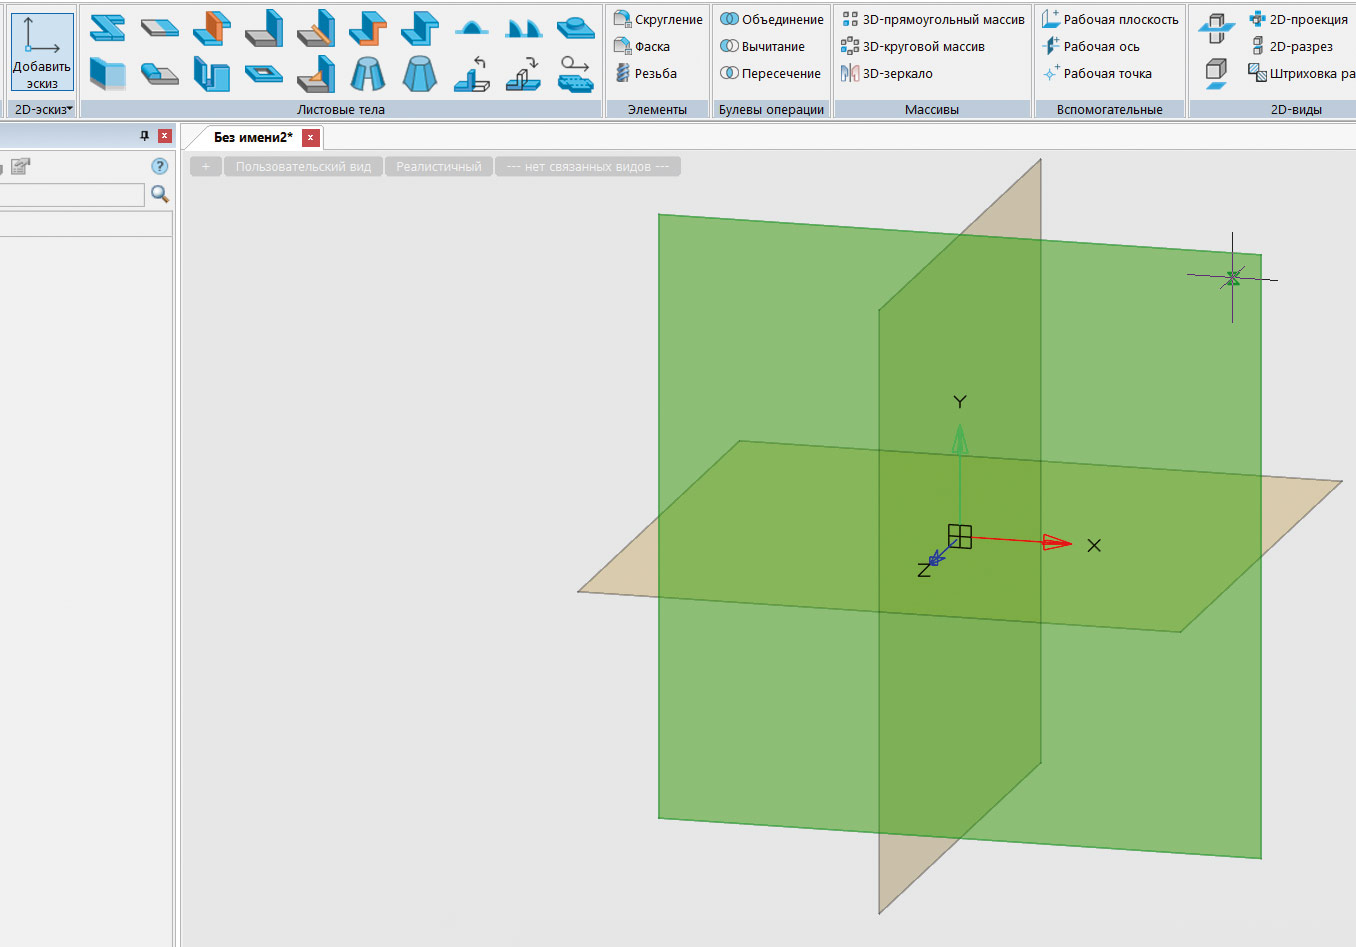Click the 2D-виды group label
This screenshot has width=1356, height=947.
(1296, 110)
